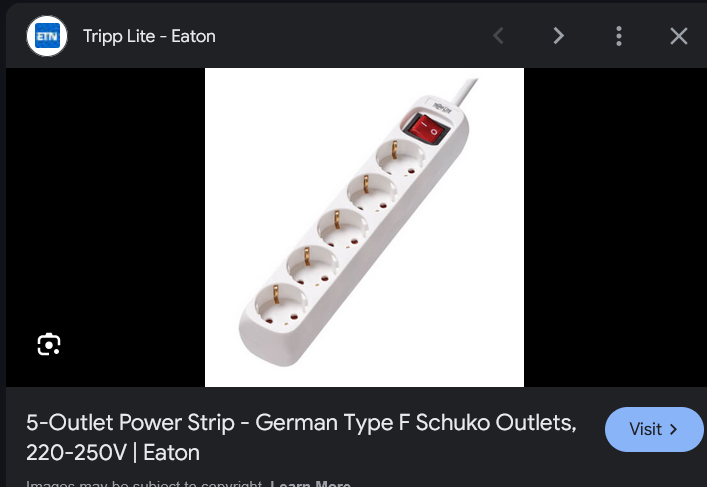Click the red rocker switch in the photo

(426, 129)
